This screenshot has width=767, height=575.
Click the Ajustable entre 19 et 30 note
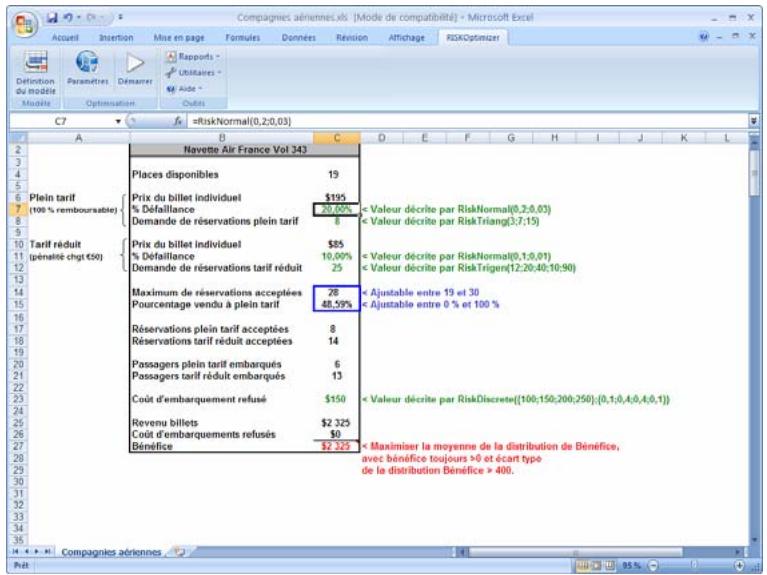click(x=420, y=293)
